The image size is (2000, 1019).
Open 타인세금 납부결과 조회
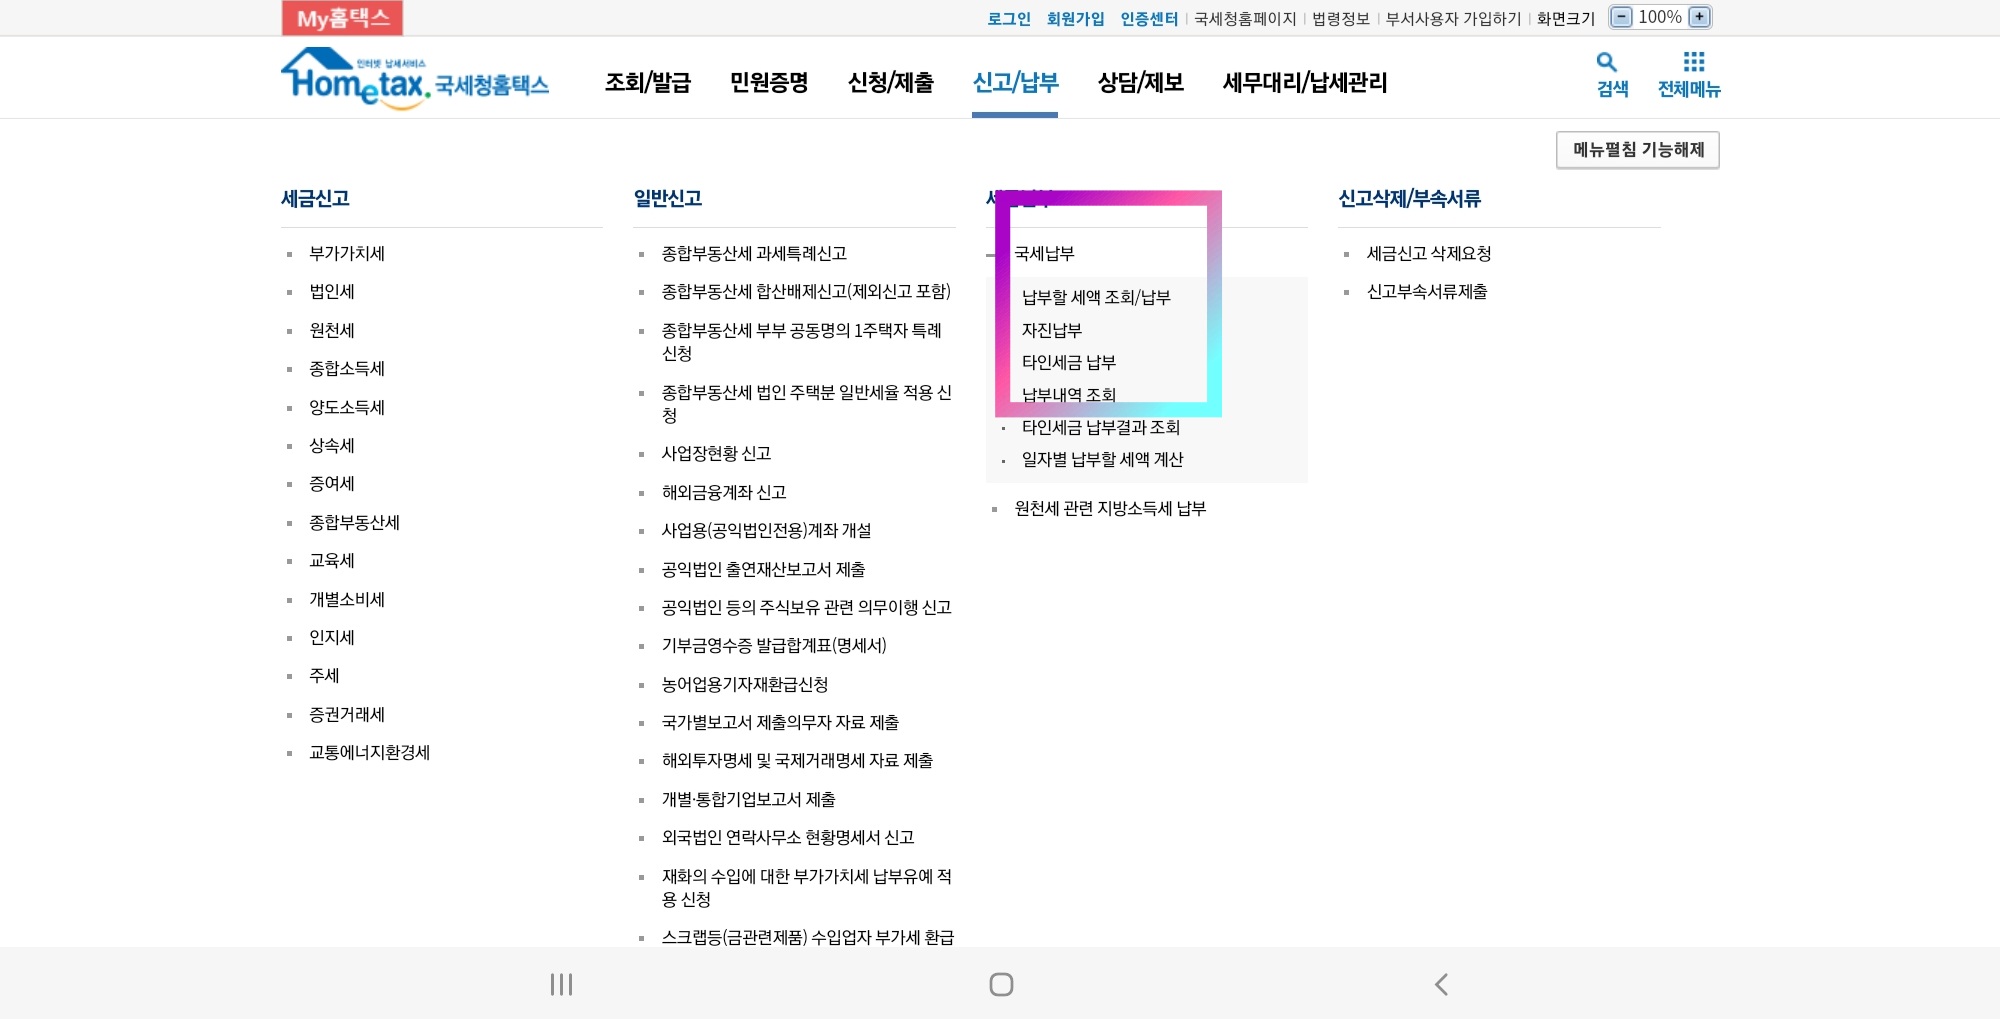click(1100, 427)
